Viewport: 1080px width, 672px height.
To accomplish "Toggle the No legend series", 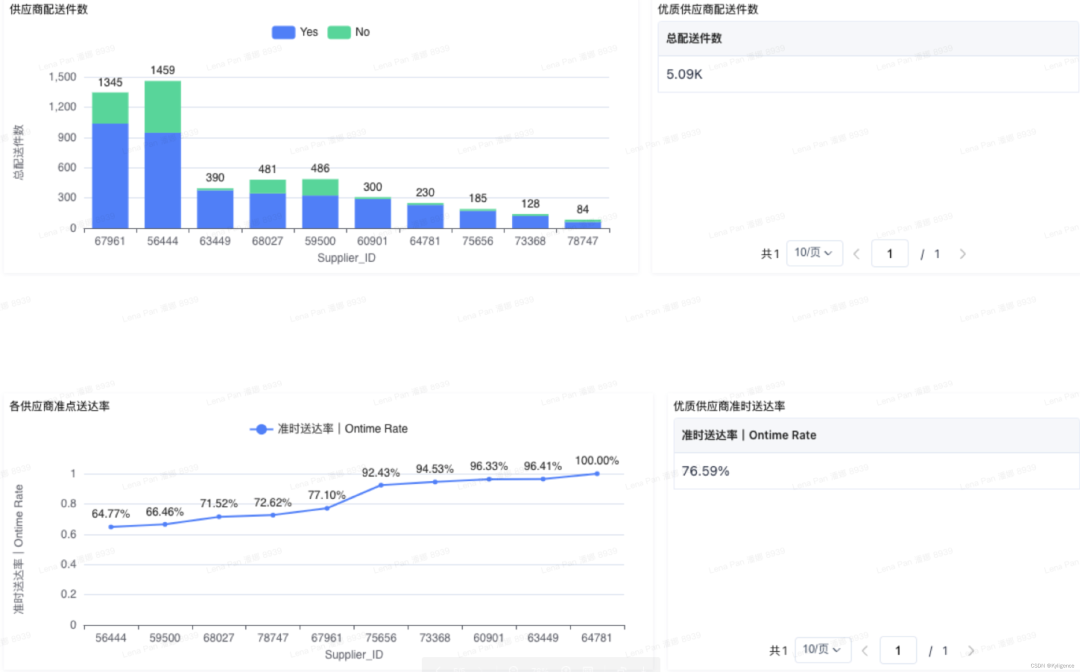I will [349, 32].
